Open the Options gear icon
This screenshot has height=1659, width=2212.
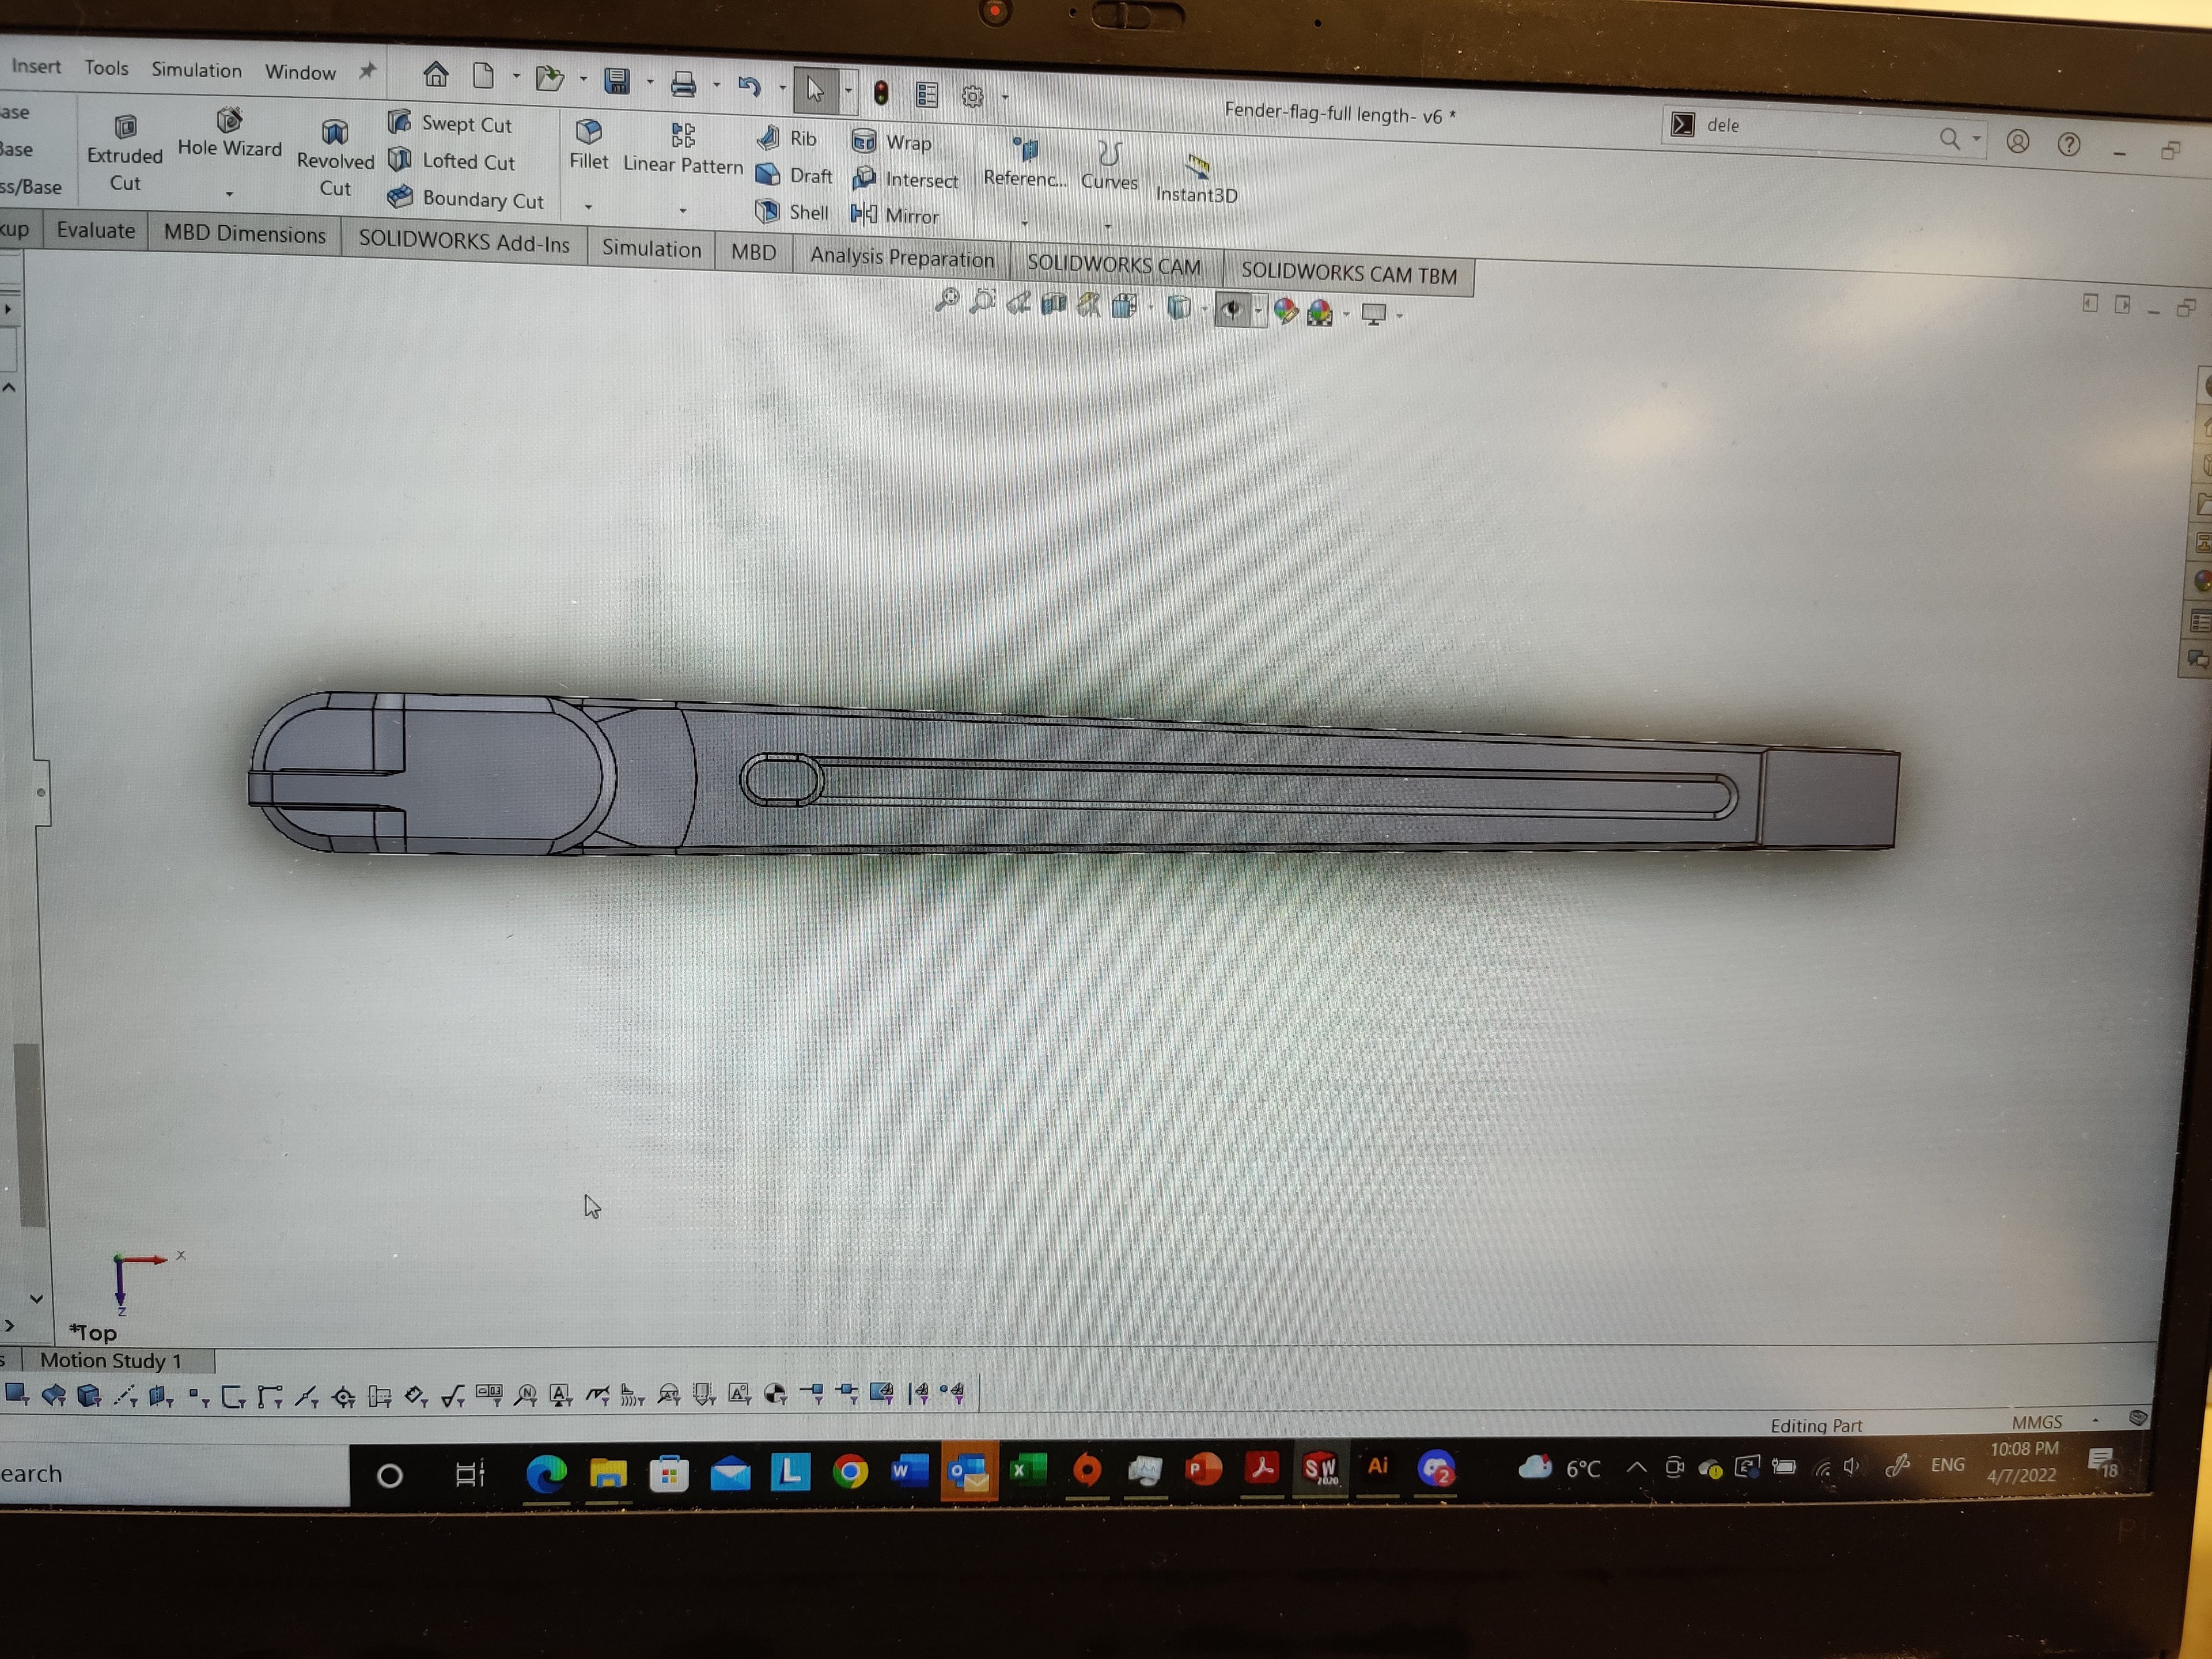pos(972,96)
